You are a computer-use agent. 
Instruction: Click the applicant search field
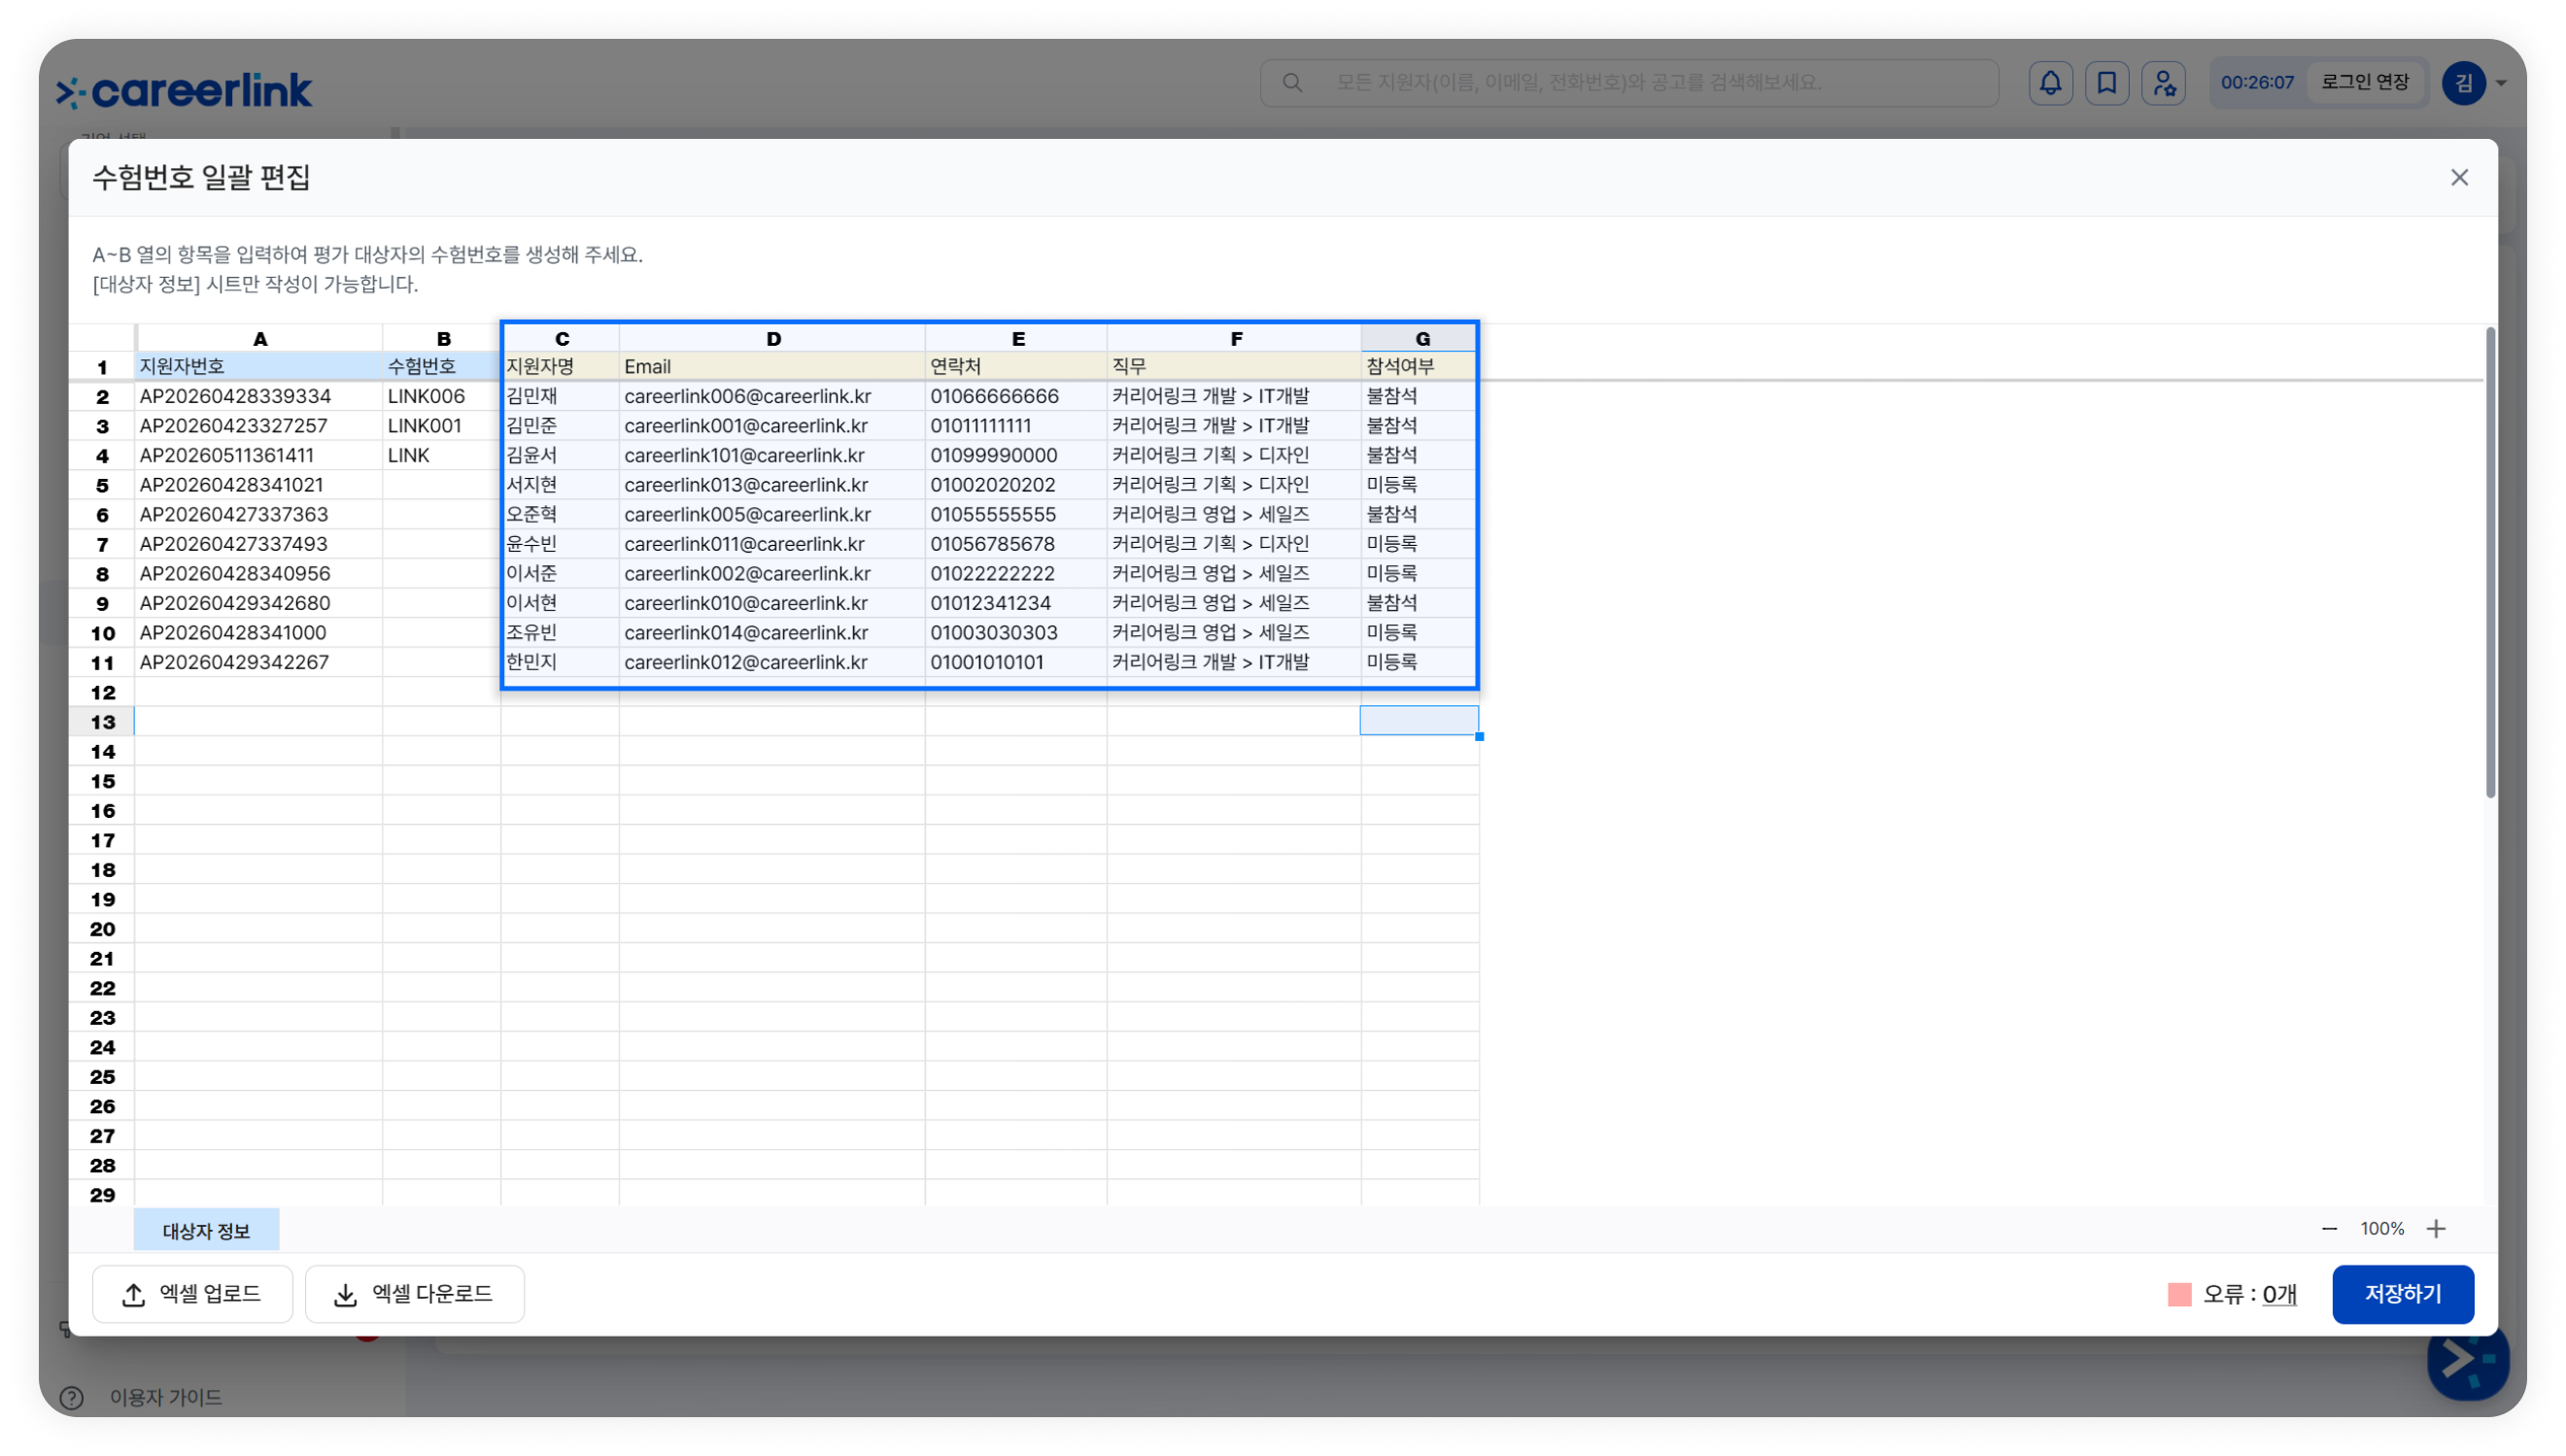pyautogui.click(x=1629, y=83)
